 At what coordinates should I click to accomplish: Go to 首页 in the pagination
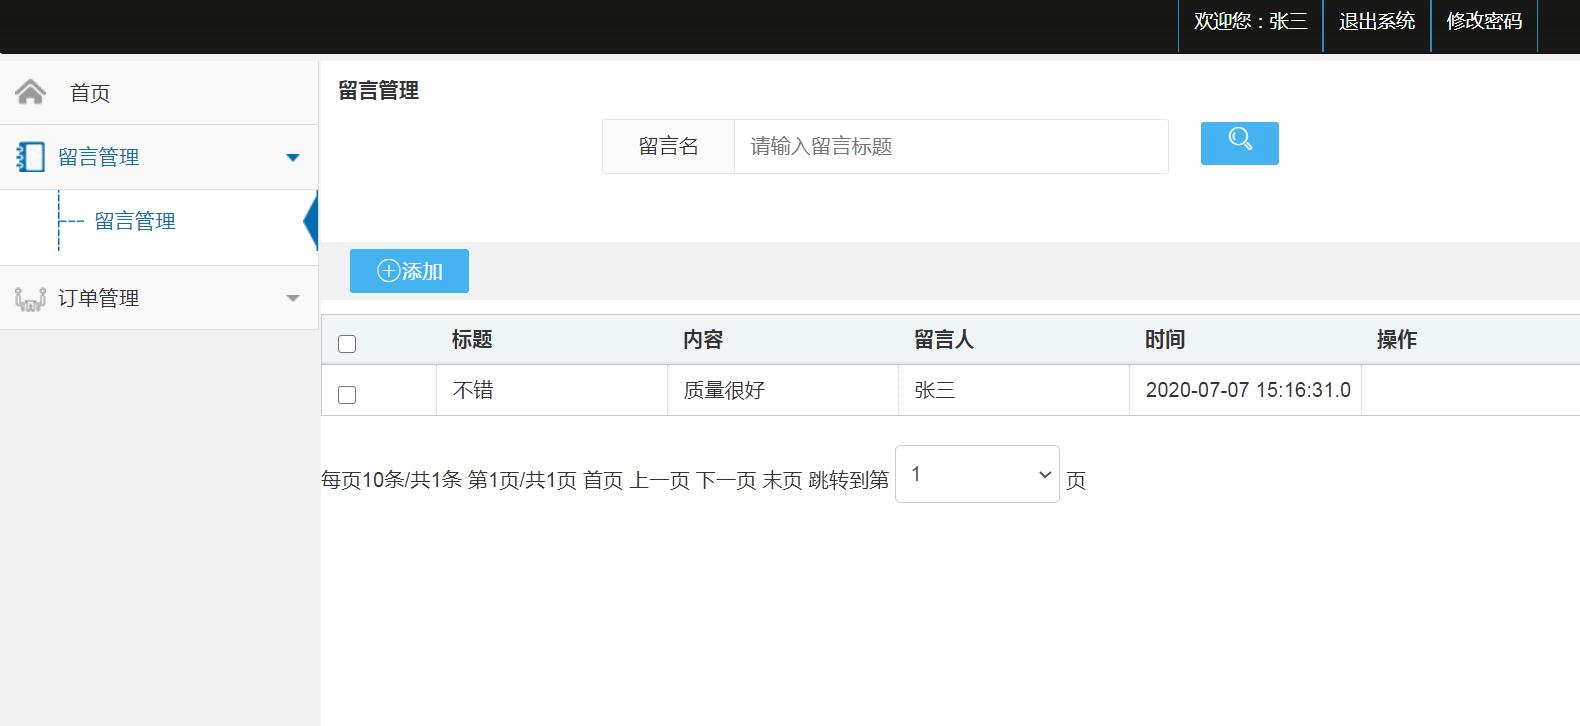[x=603, y=480]
